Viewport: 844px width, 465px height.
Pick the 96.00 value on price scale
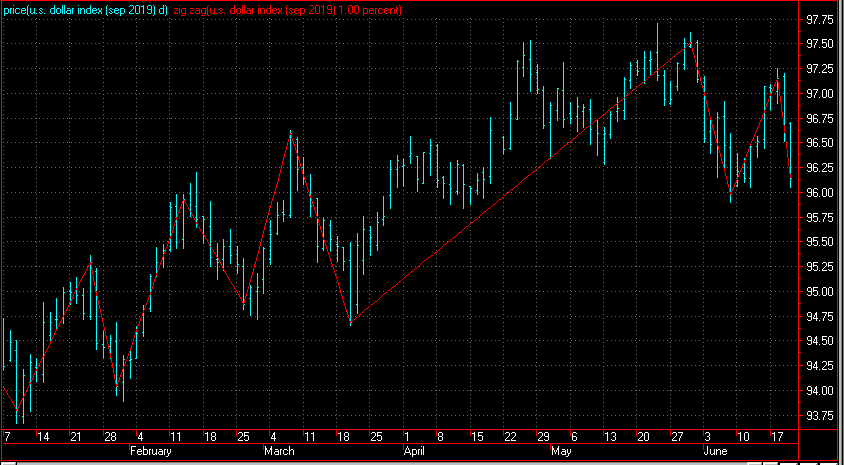820,193
